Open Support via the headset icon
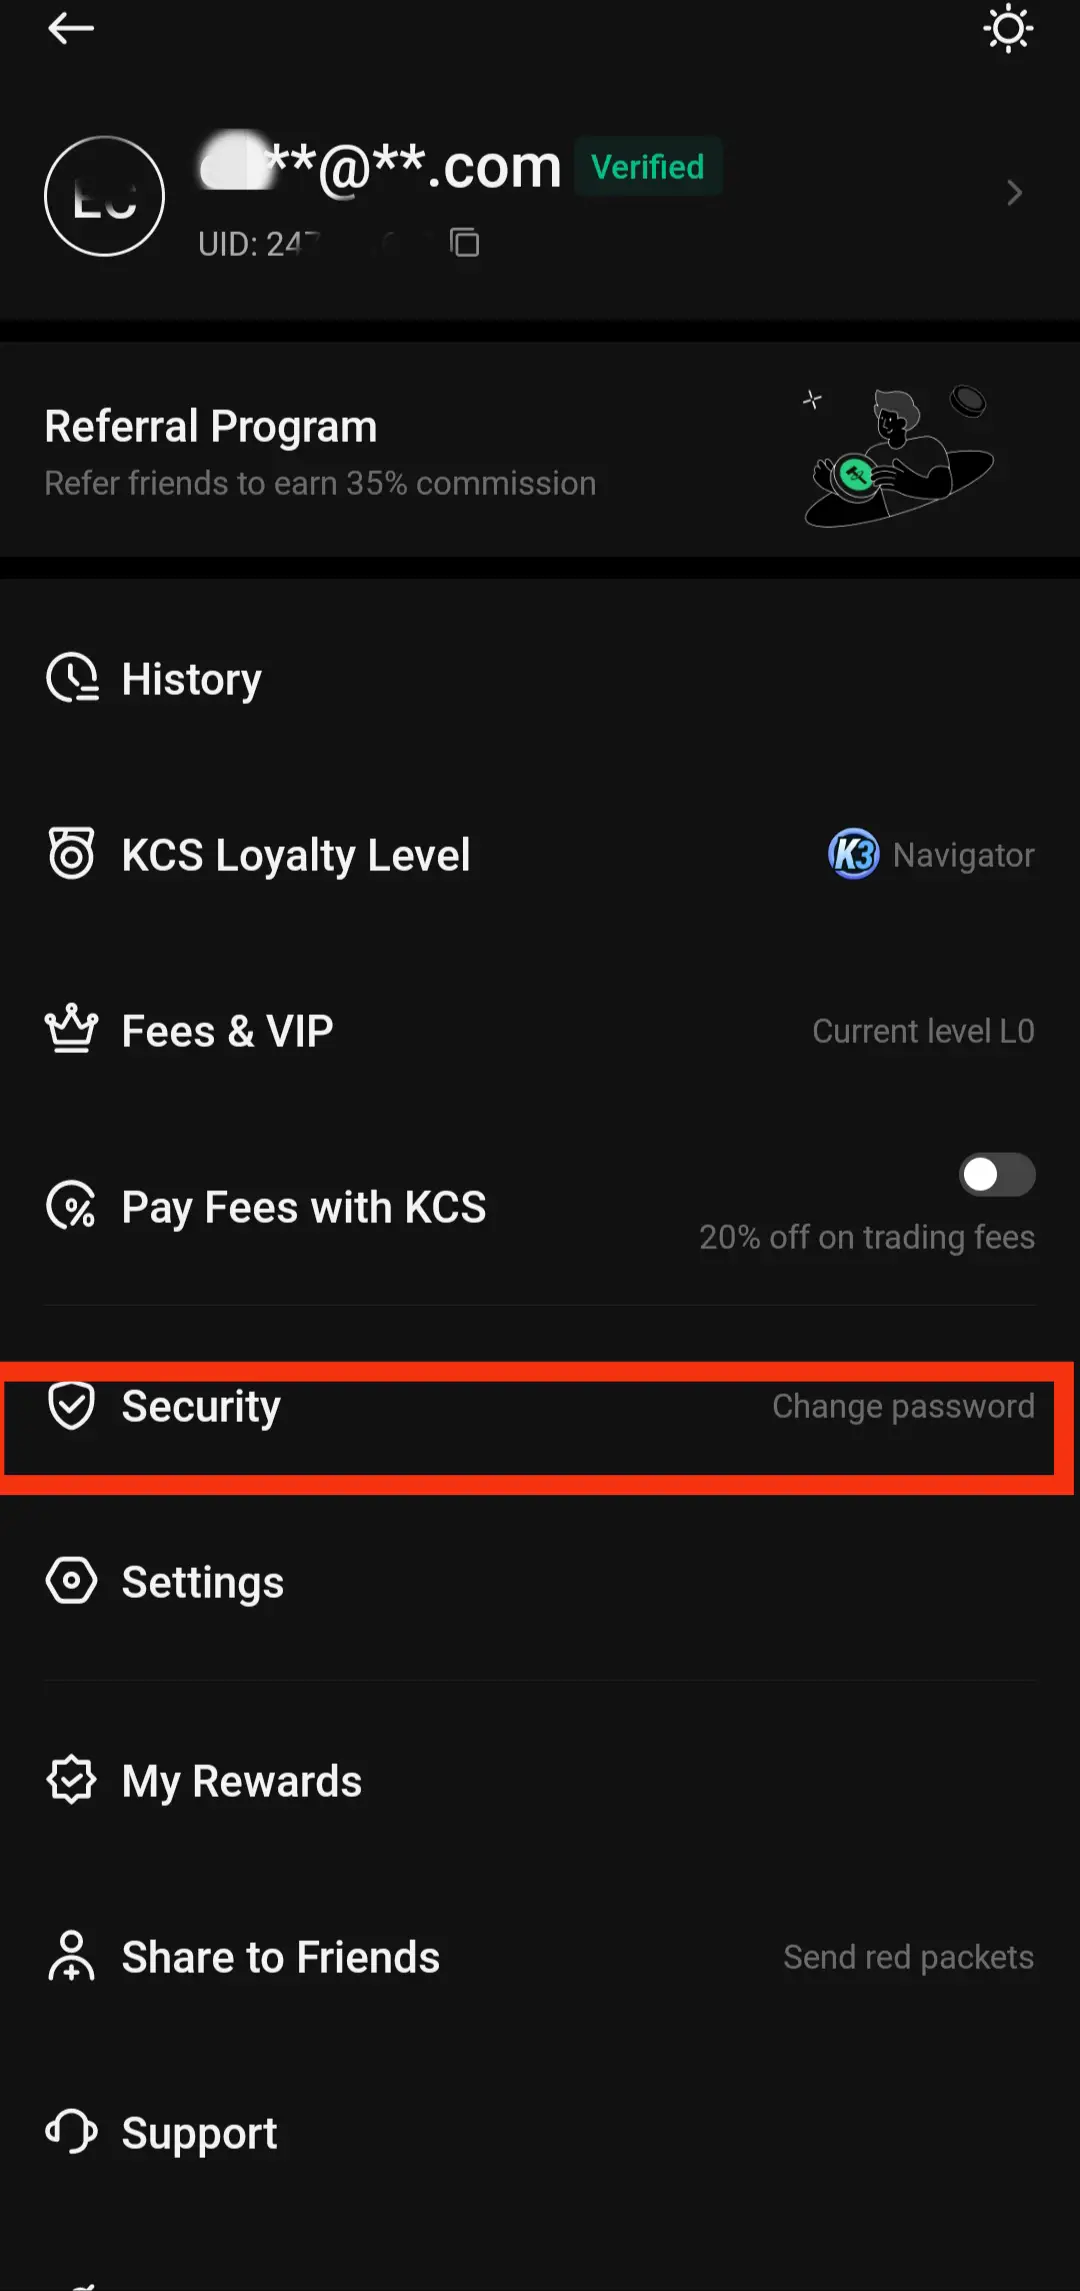1080x2291 pixels. [71, 2132]
